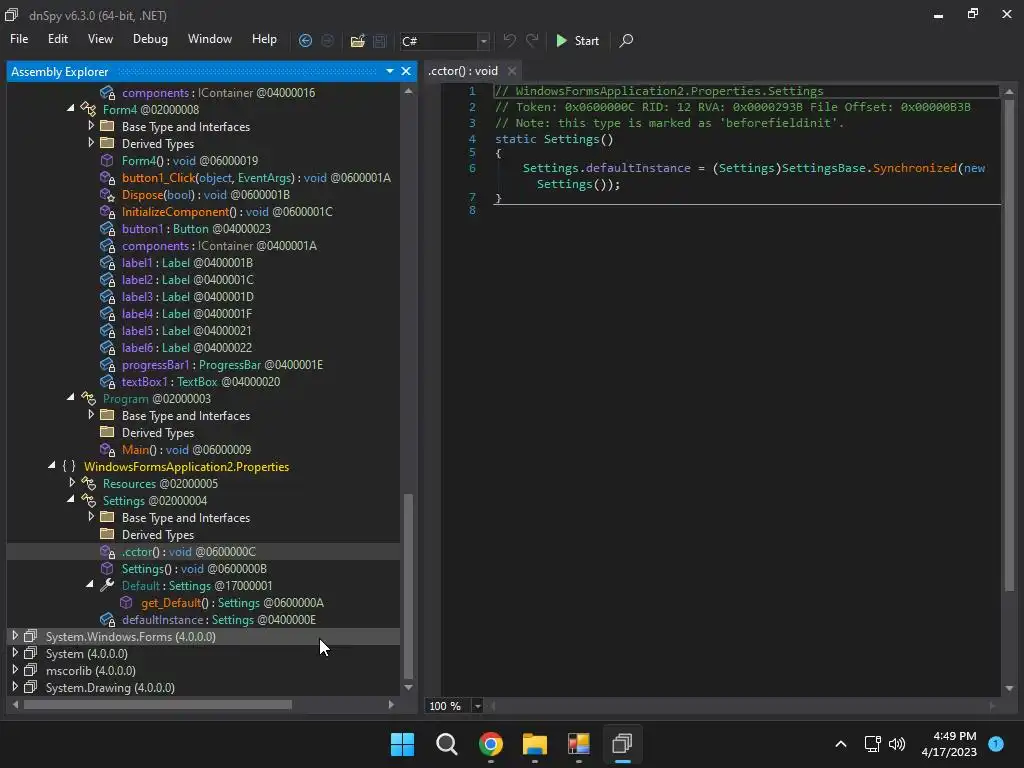Viewport: 1024px width, 768px height.
Task: Click Assembly Explorer horizontal scrollbar thumb
Action: tap(158, 704)
